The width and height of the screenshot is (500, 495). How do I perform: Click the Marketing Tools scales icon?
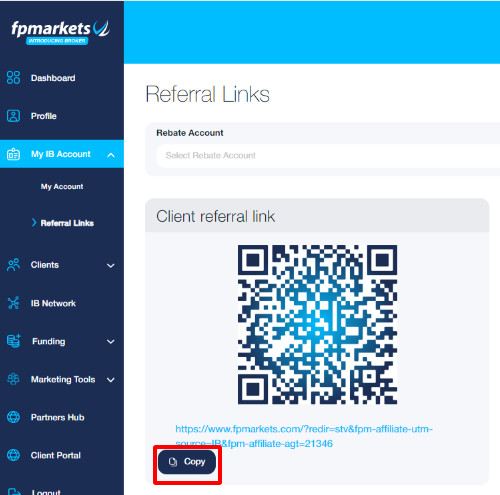(x=13, y=379)
